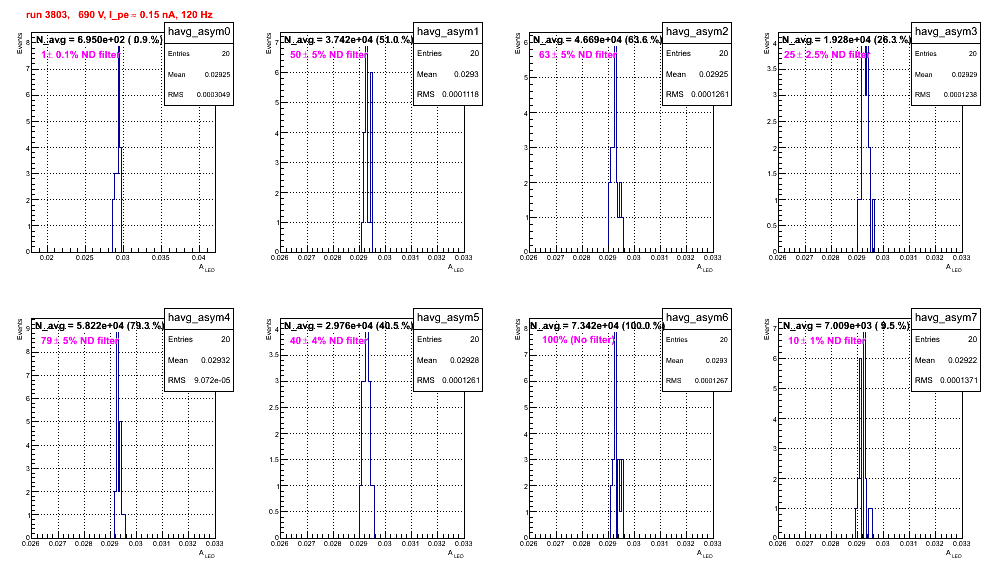Image resolution: width=996 pixels, height=572 pixels.
Task: Pick the magenta 40± 4% ND filter label
Action: coord(328,341)
